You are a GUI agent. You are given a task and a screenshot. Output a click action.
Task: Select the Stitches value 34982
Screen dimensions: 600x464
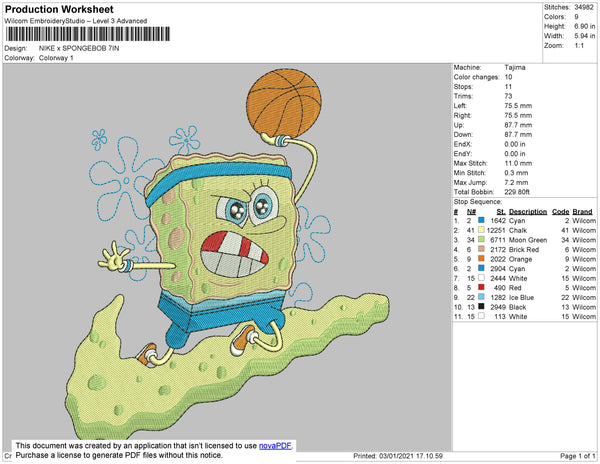pos(584,7)
